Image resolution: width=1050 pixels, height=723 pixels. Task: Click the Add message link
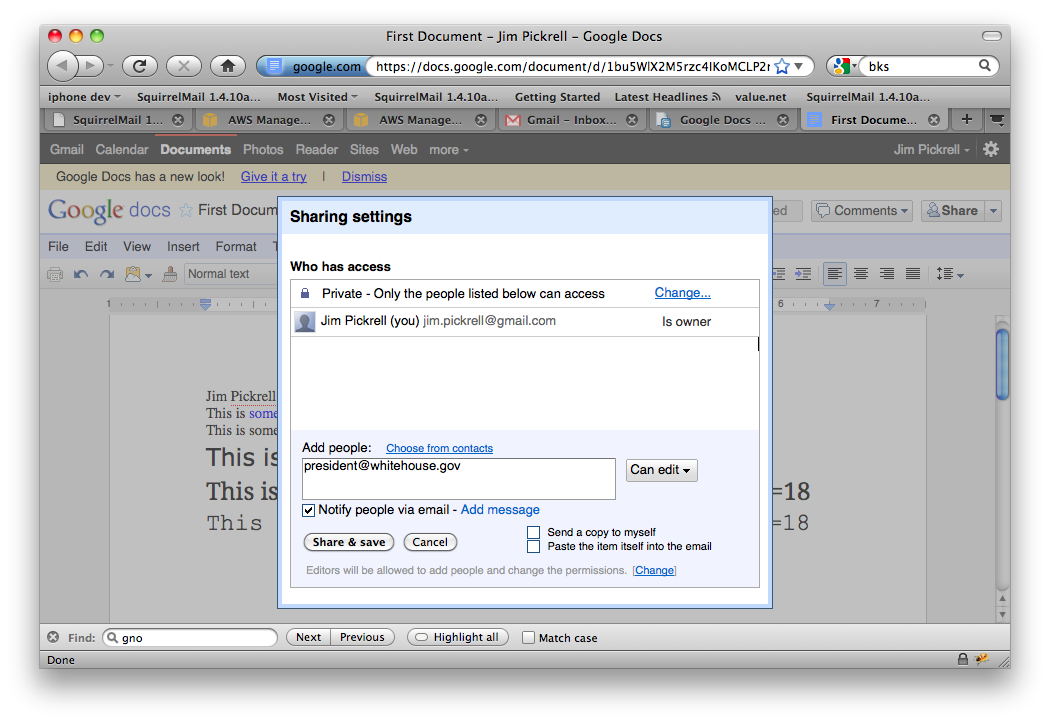pyautogui.click(x=500, y=509)
